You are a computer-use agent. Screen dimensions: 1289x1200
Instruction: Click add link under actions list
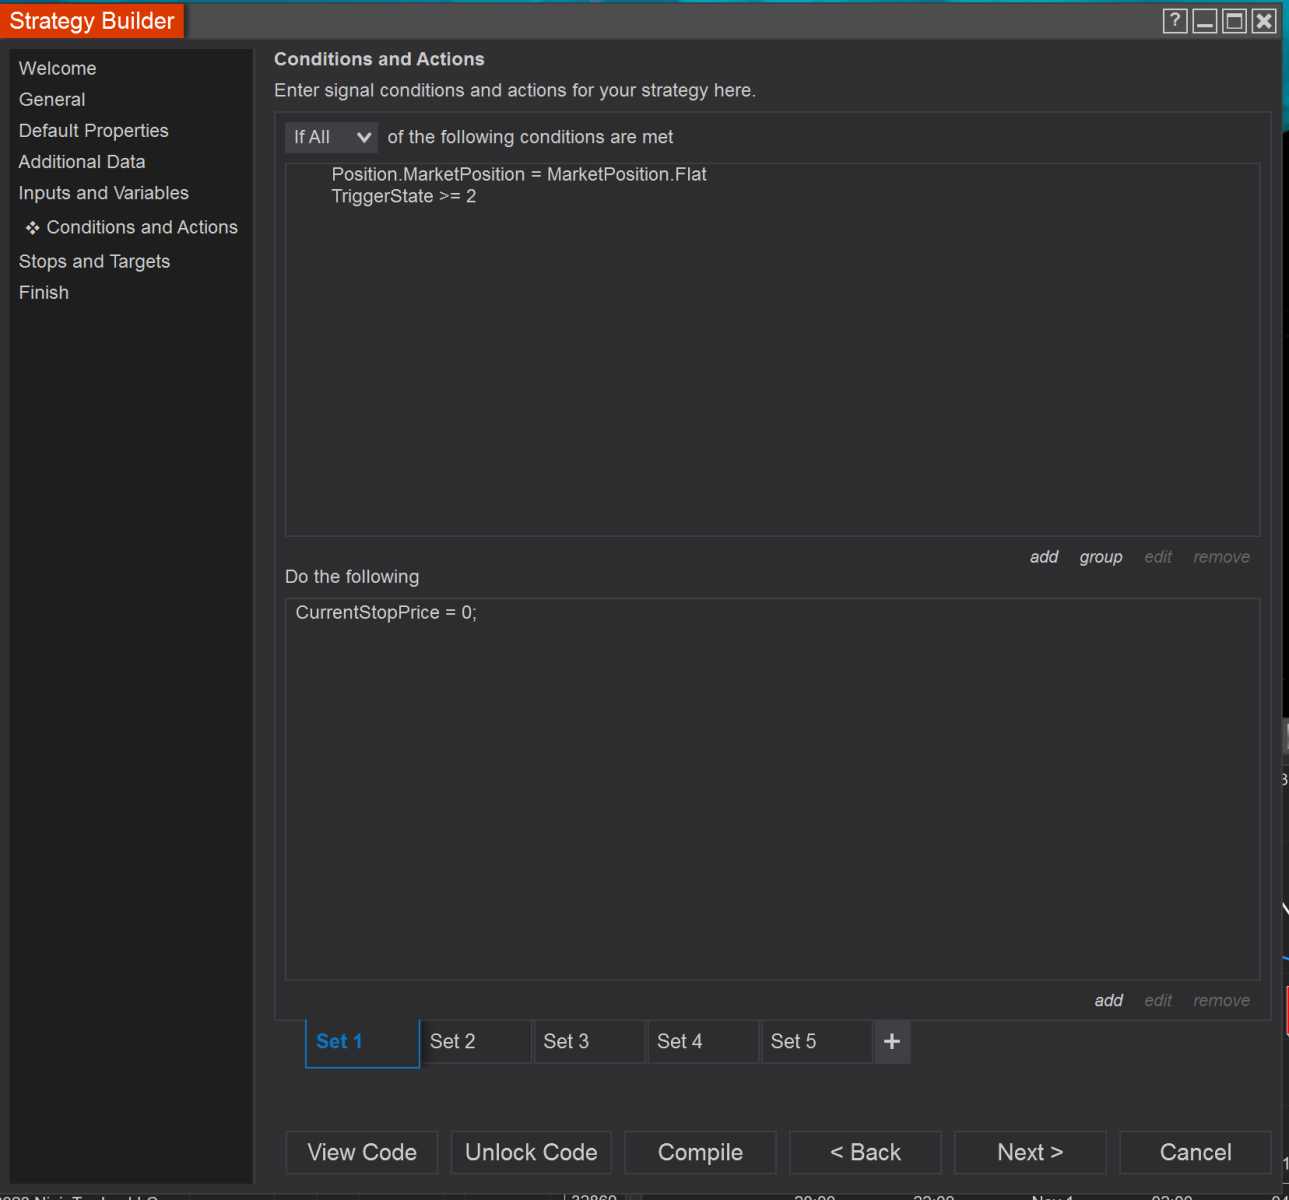pyautogui.click(x=1108, y=1001)
